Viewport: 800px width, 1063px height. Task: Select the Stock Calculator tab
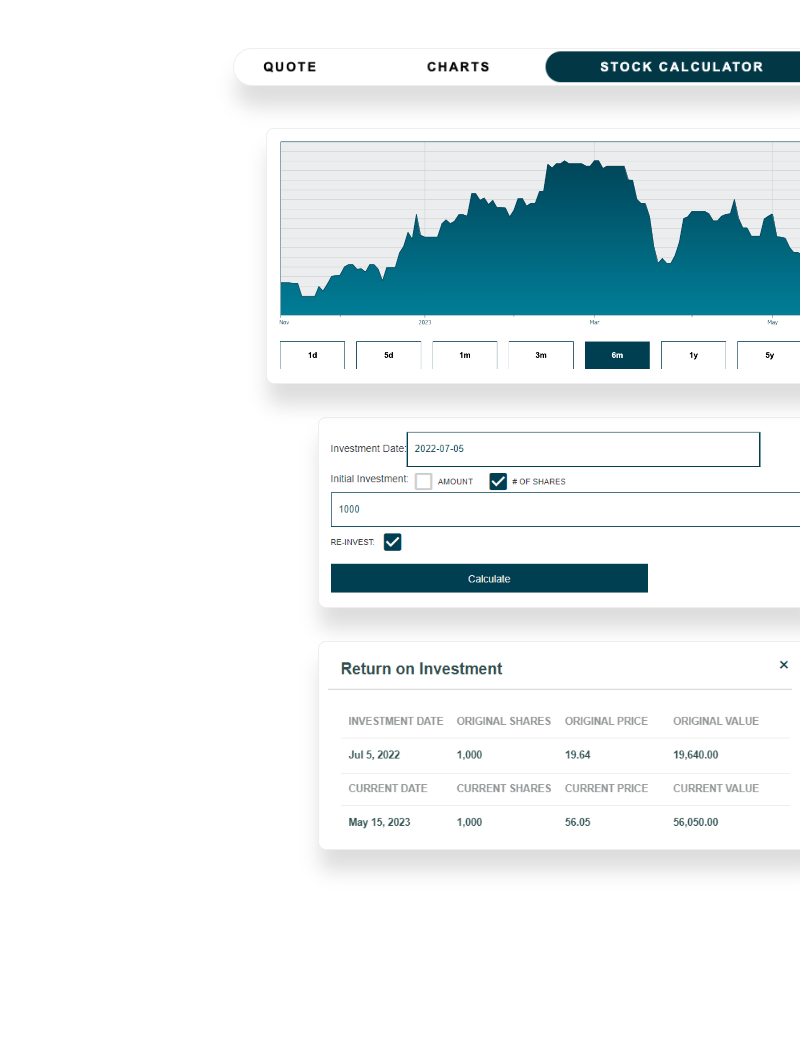click(x=681, y=67)
